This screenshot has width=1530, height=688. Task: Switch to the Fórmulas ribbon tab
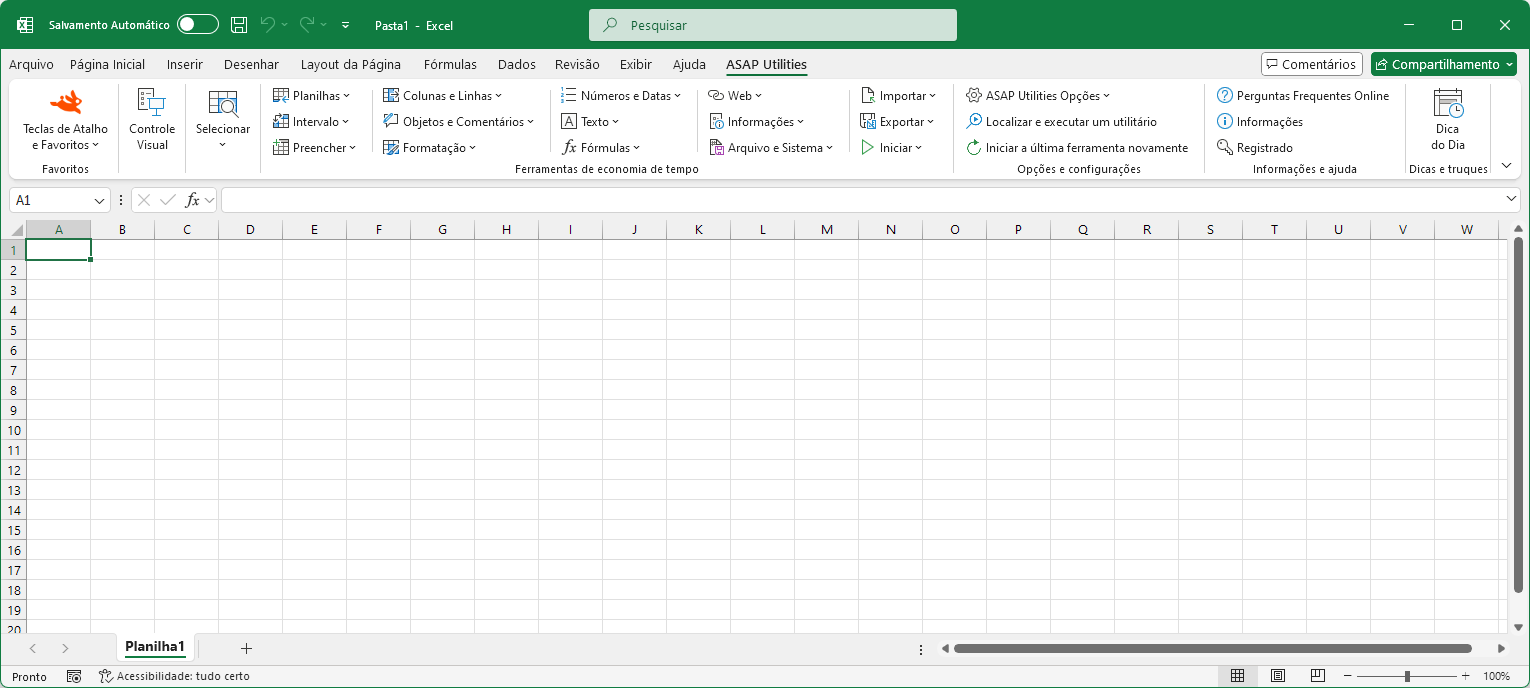tap(450, 64)
